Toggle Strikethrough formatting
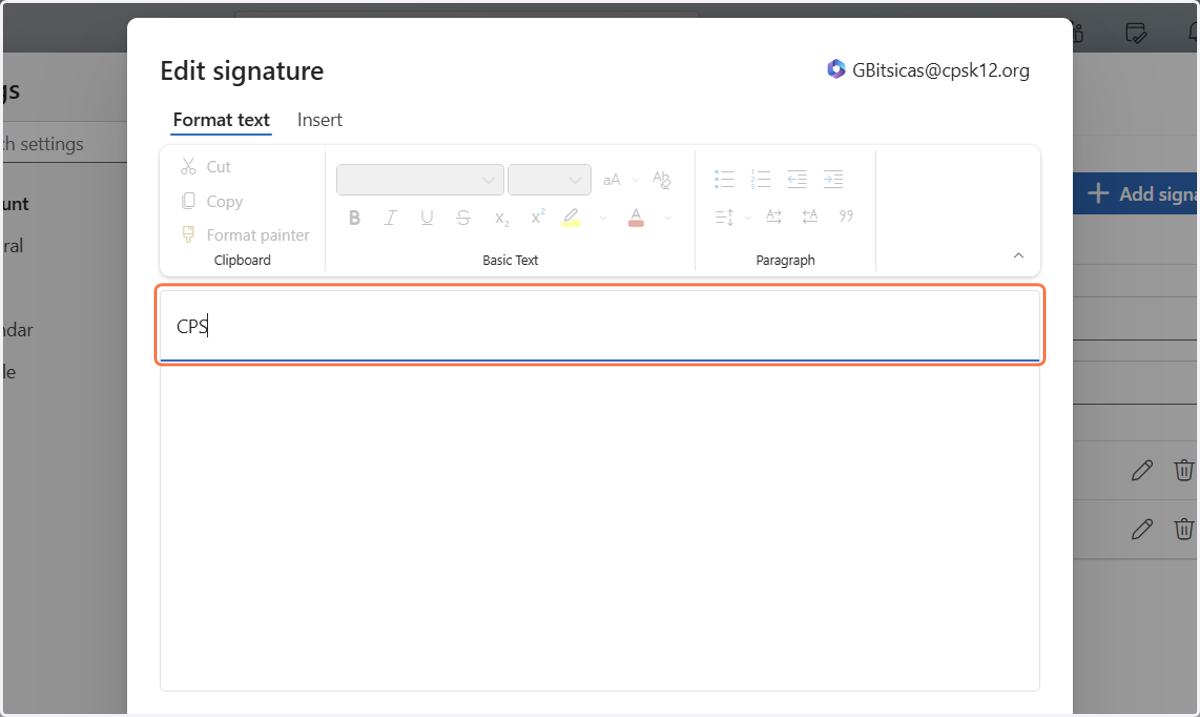Image resolution: width=1200 pixels, height=717 pixels. click(x=463, y=217)
